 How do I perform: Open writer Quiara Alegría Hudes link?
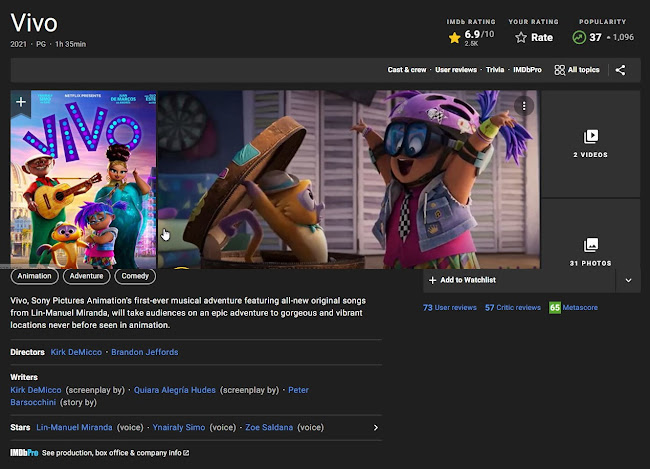coord(175,390)
